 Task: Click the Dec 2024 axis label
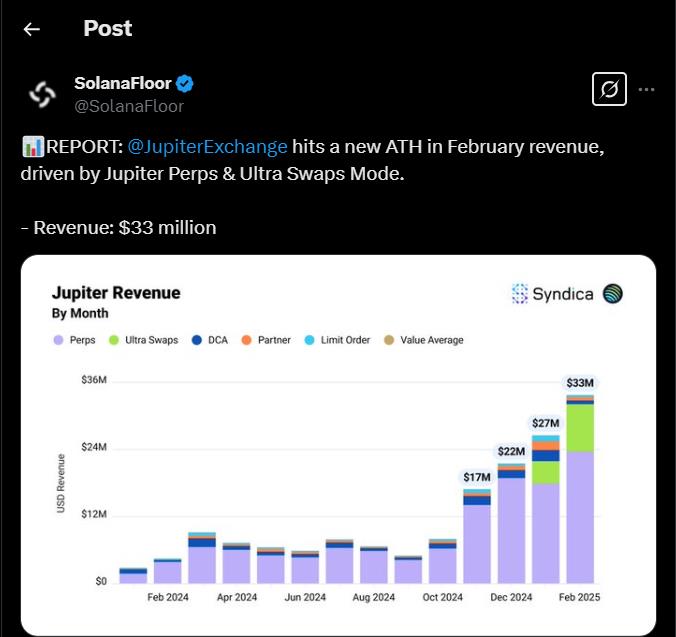511,597
